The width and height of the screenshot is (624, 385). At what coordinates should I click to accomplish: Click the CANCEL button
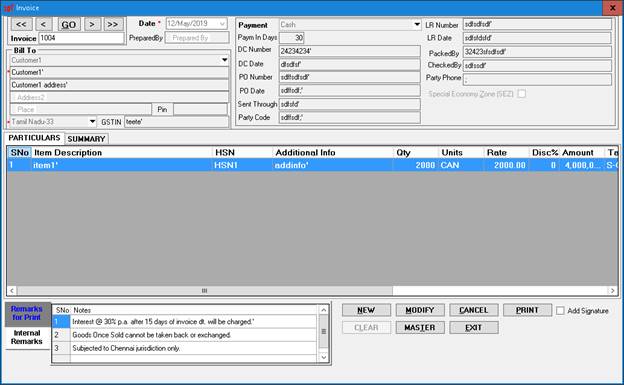tap(474, 310)
